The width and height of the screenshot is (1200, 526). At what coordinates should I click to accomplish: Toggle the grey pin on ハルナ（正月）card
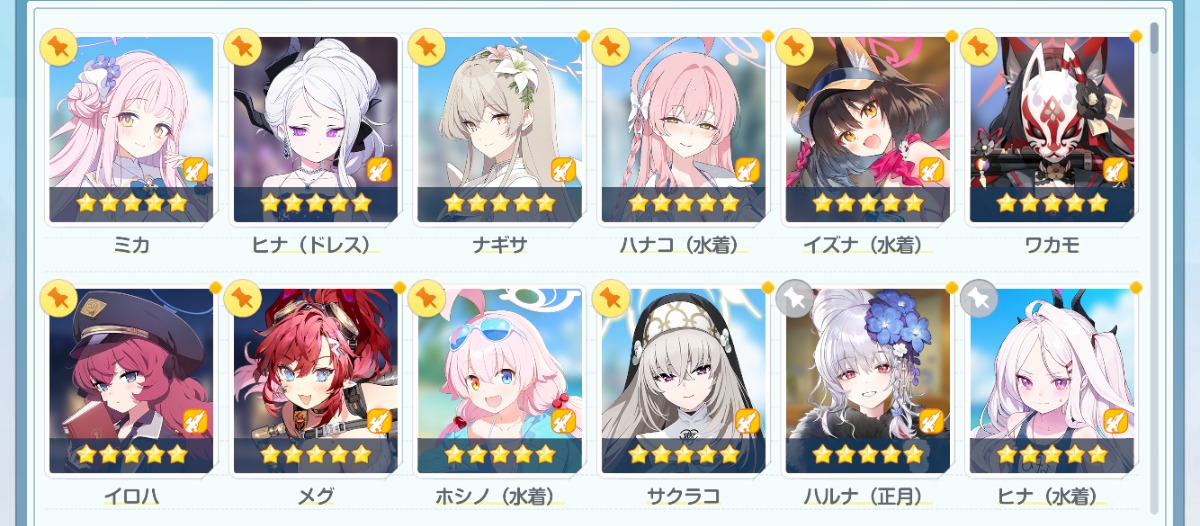(794, 298)
